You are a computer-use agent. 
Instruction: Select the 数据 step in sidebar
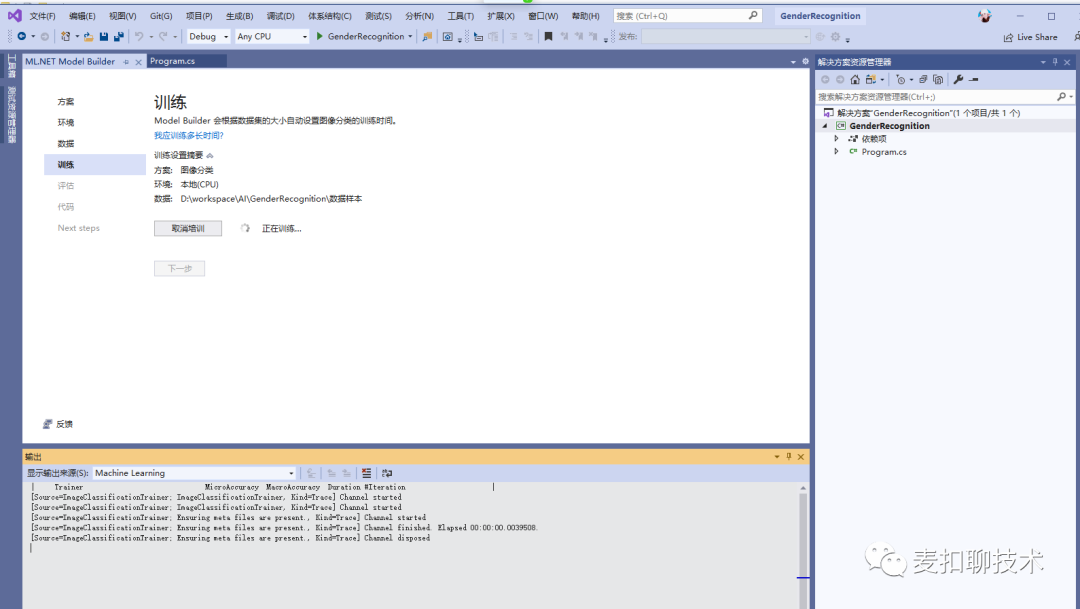pyautogui.click(x=66, y=144)
